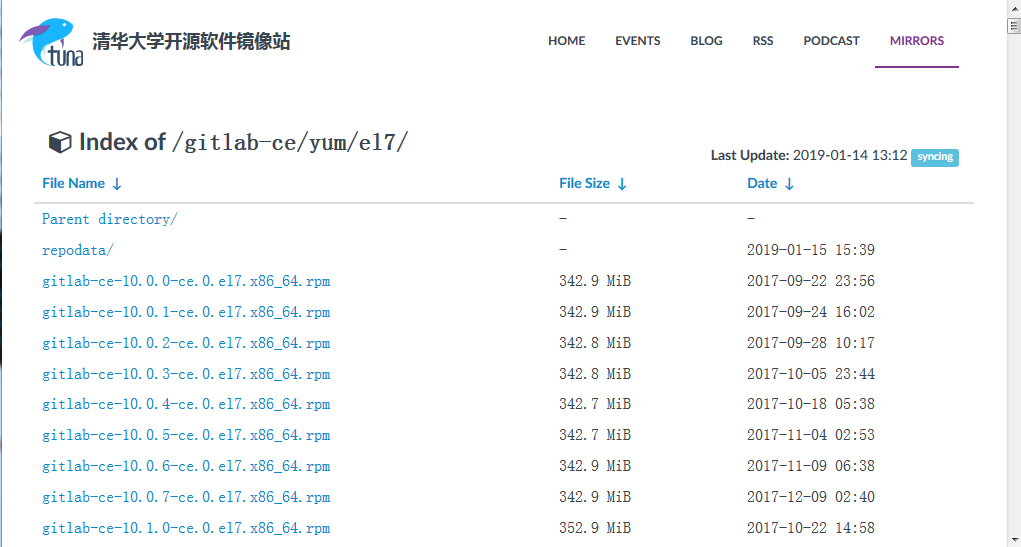
Task: Open the RSS navigation item
Action: coord(762,41)
